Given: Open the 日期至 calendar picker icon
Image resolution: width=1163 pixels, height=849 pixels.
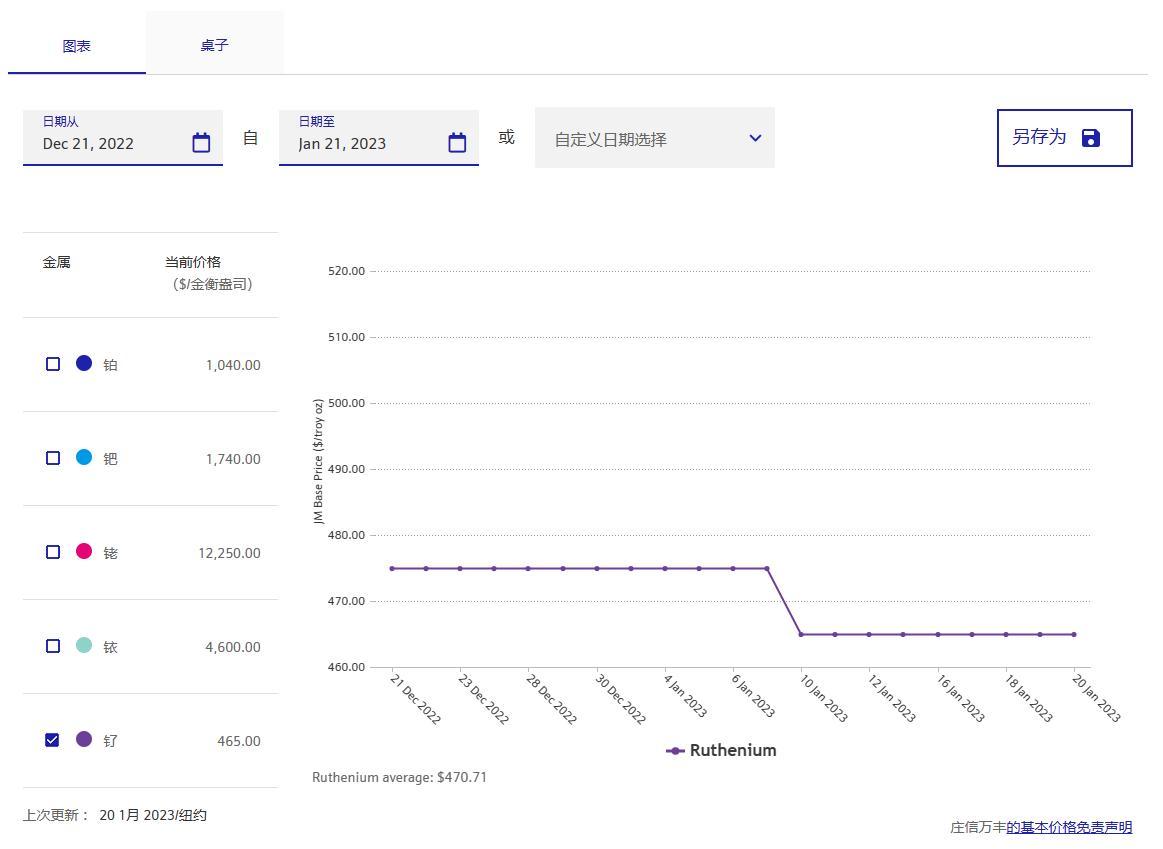Looking at the screenshot, I should coord(457,143).
